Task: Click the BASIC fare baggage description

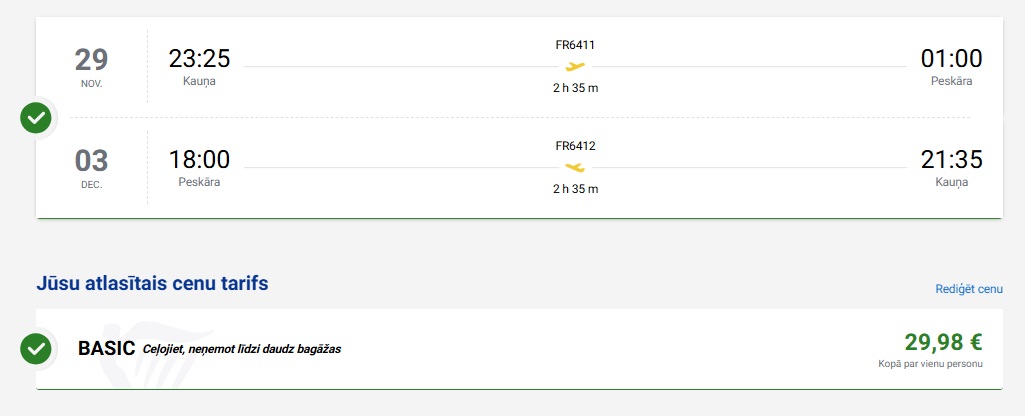Action: pos(242,350)
